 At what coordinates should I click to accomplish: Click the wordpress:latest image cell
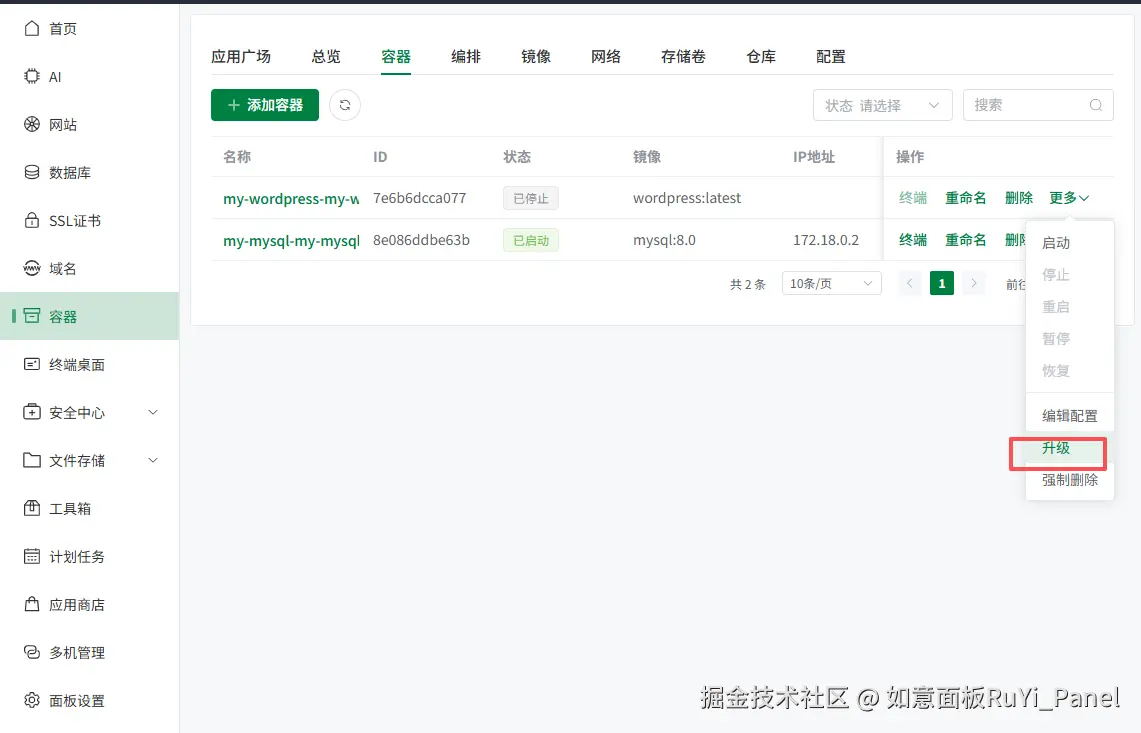[687, 198]
